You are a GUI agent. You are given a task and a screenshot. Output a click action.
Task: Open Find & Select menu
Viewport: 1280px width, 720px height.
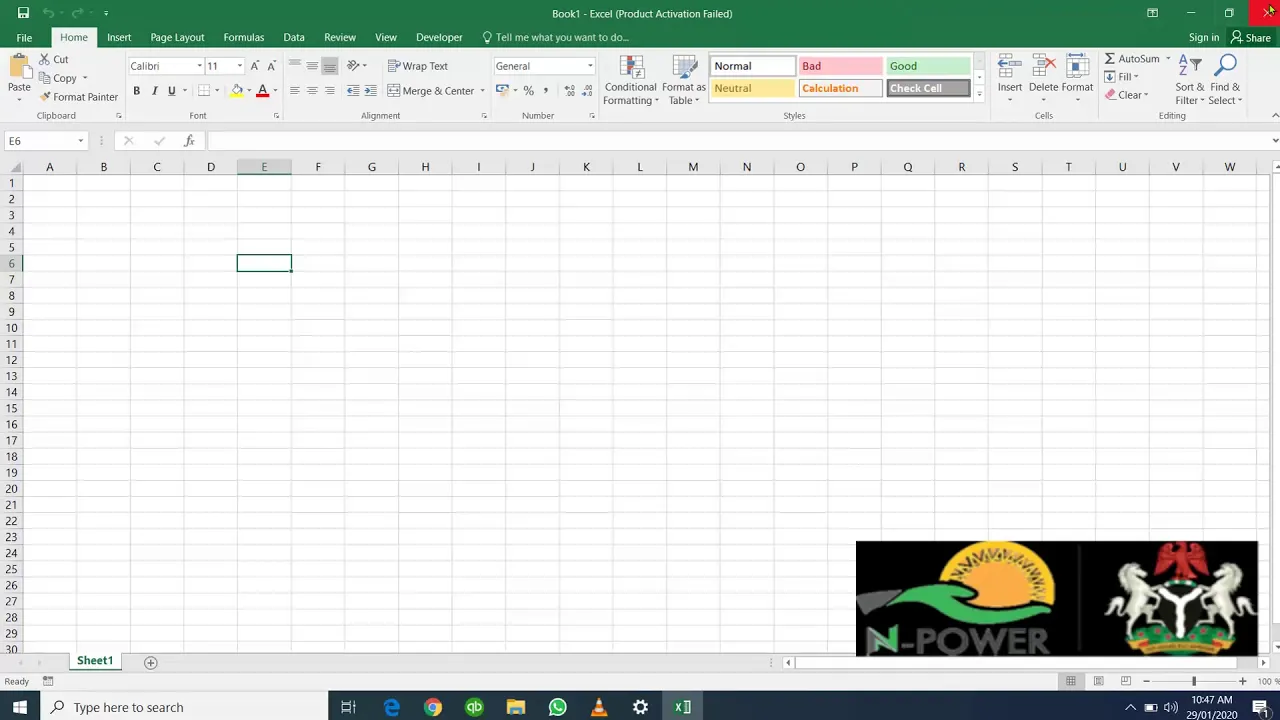[x=1225, y=80]
